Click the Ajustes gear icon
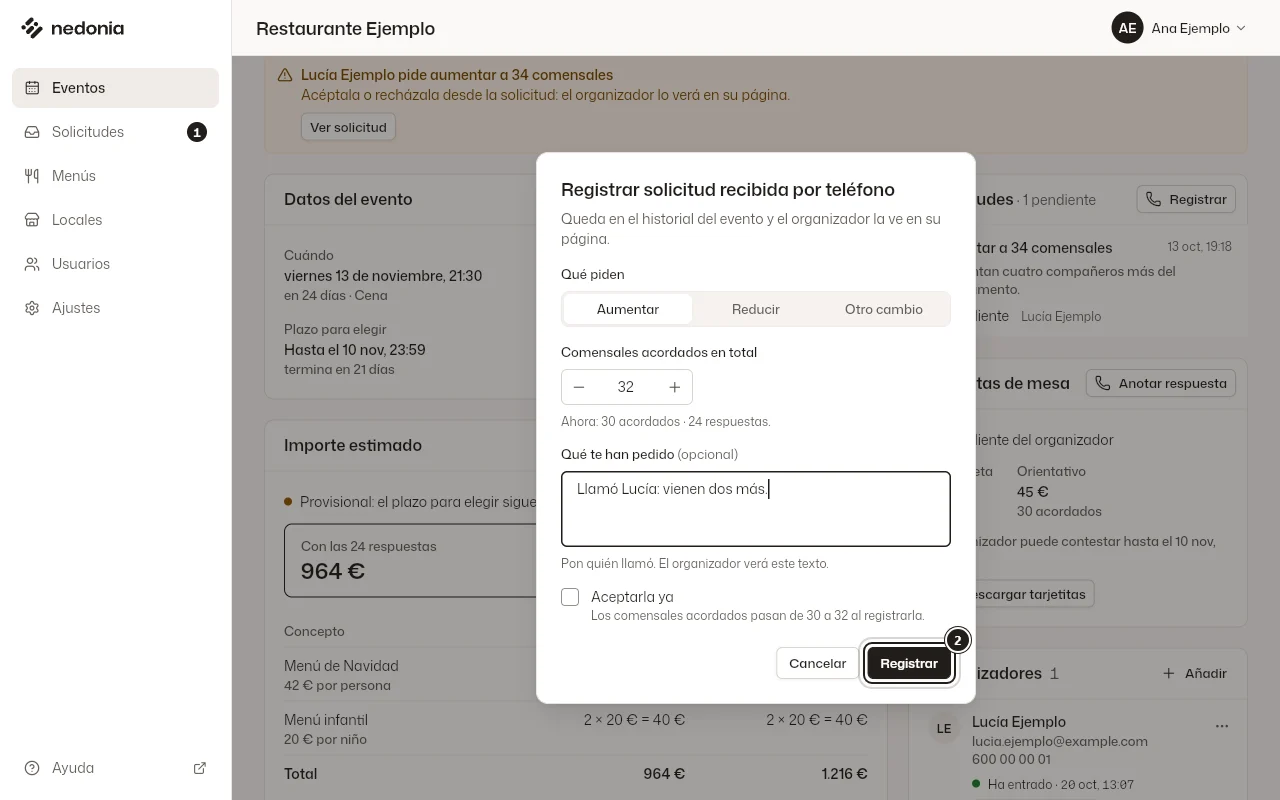 click(x=32, y=308)
